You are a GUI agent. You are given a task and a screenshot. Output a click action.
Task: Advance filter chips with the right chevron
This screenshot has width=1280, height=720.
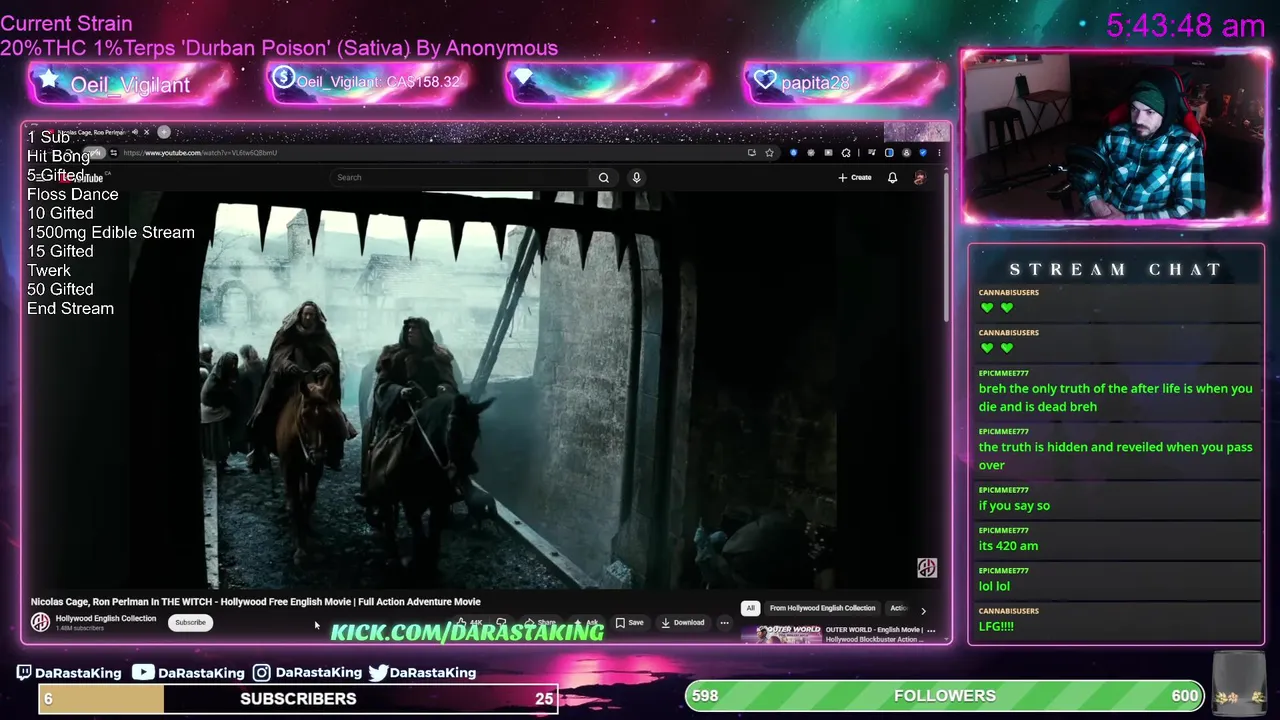(x=923, y=609)
